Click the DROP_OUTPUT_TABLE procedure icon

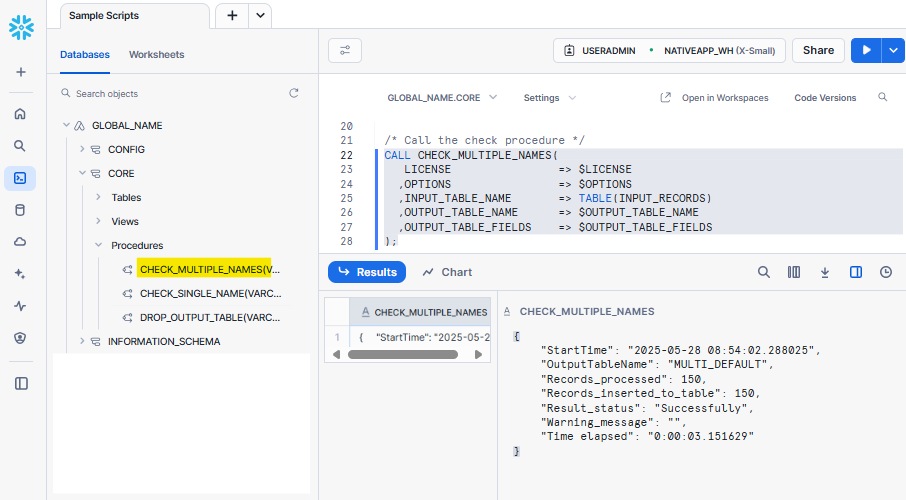tap(127, 317)
